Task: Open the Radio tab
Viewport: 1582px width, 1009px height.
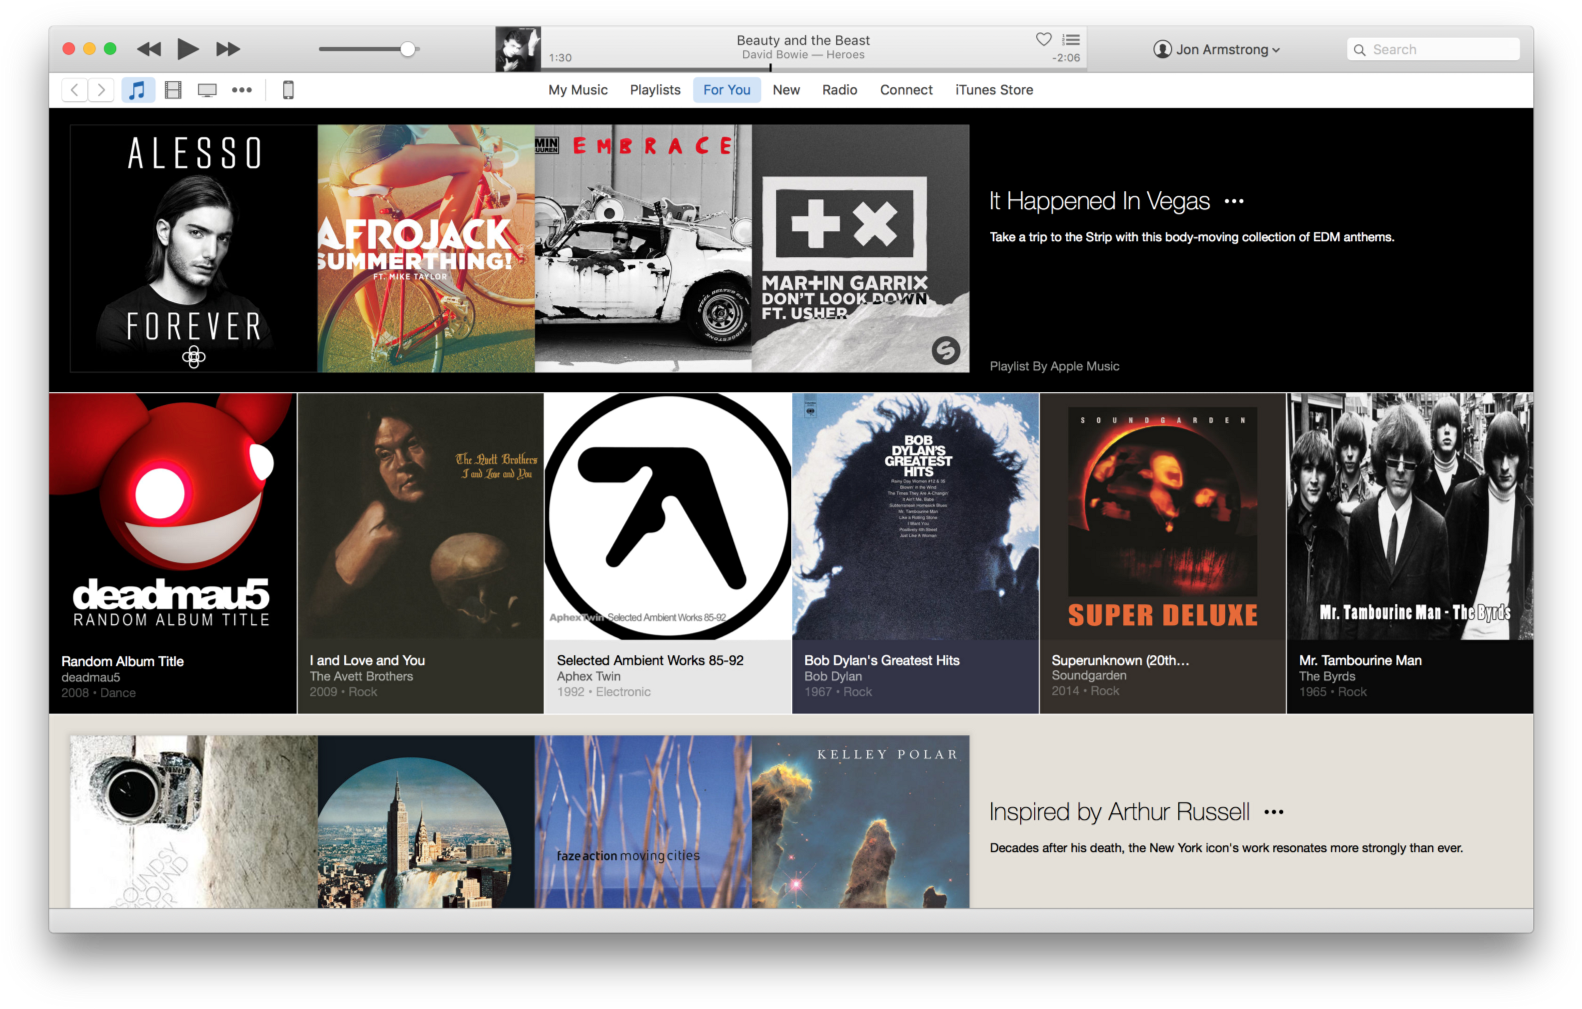Action: click(839, 90)
